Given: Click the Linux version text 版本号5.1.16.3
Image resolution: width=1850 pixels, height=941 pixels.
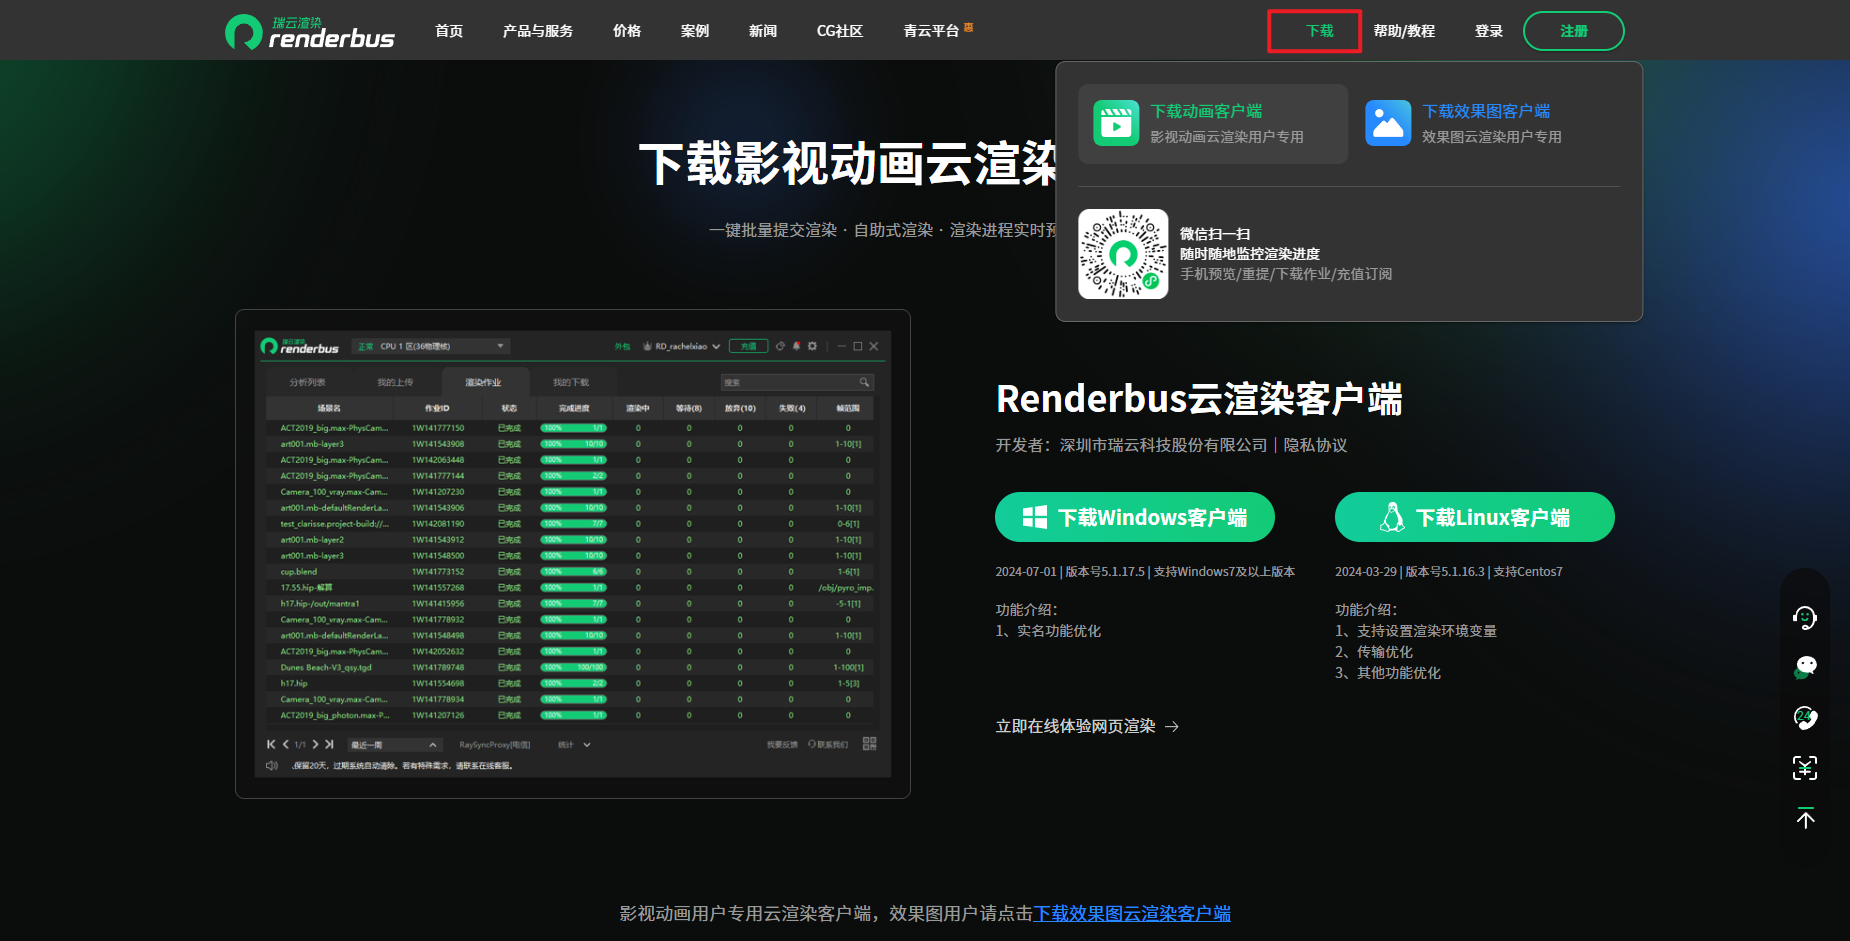Looking at the screenshot, I should click(x=1445, y=572).
